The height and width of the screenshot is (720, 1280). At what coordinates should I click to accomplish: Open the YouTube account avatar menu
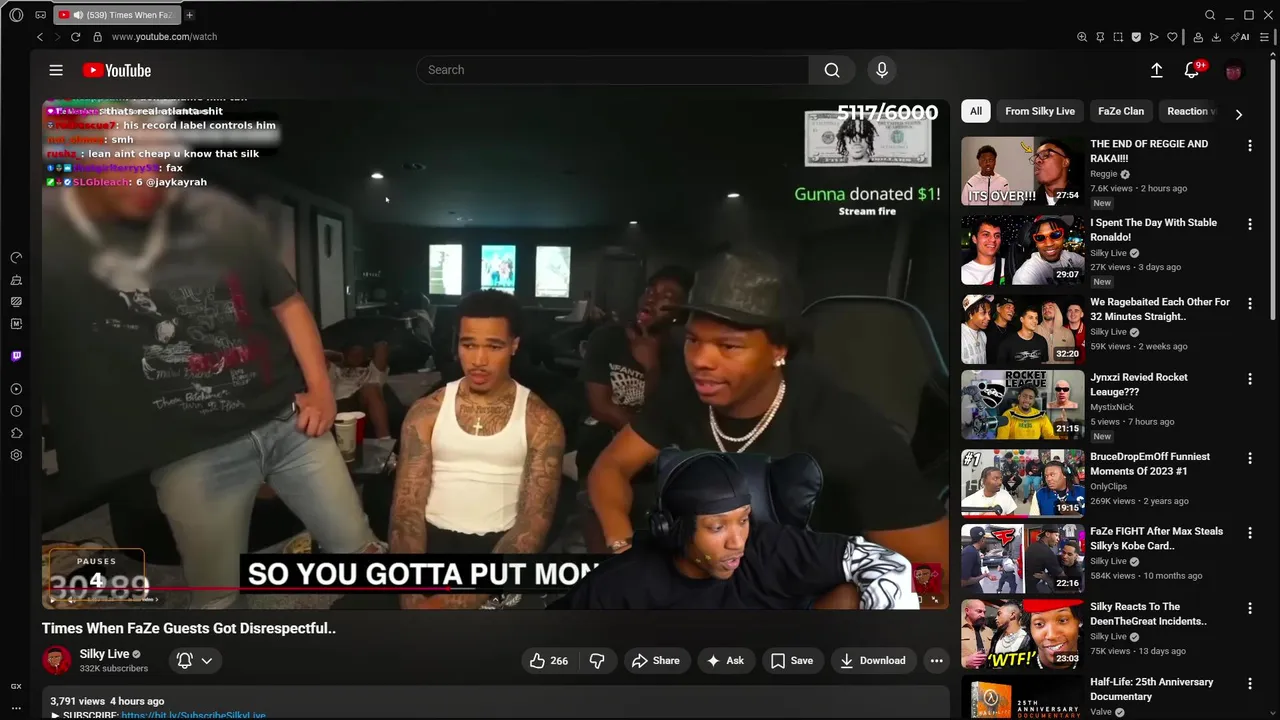(x=1234, y=71)
